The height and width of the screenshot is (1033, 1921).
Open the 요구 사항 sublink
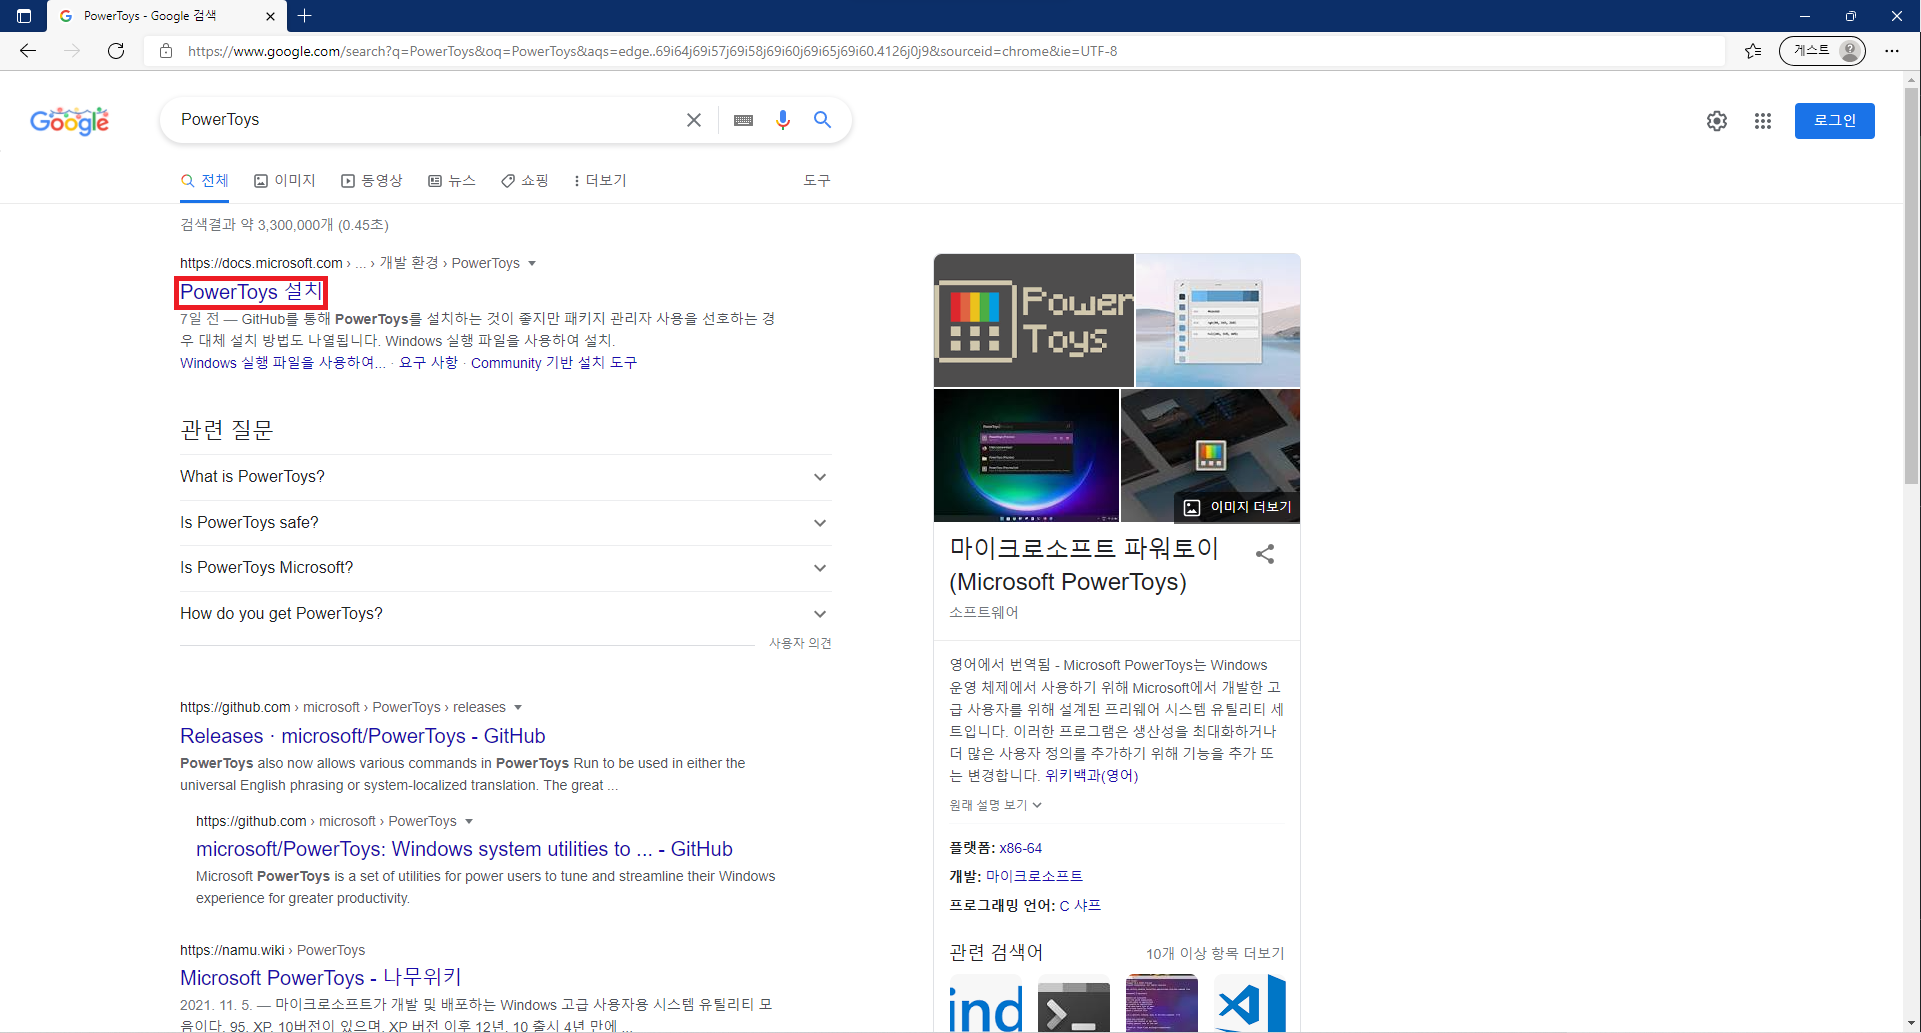428,363
